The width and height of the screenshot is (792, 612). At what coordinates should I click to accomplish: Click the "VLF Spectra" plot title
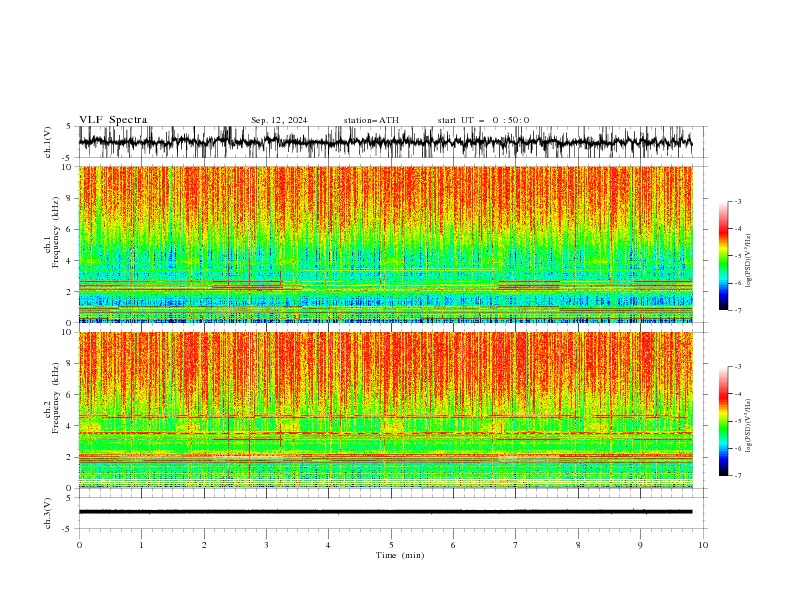(113, 120)
